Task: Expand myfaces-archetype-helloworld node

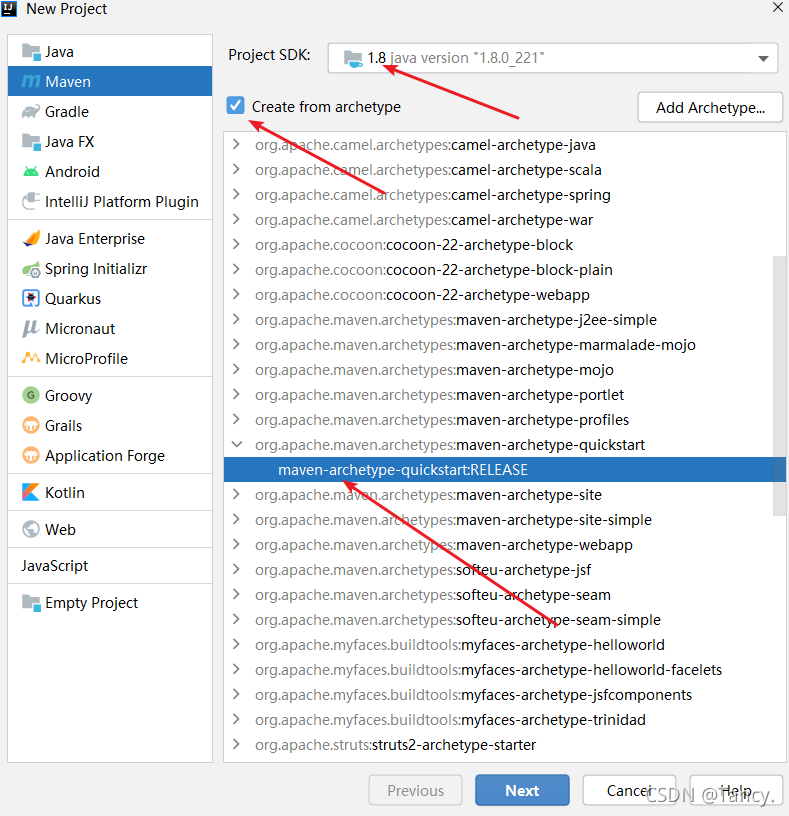Action: 236,644
